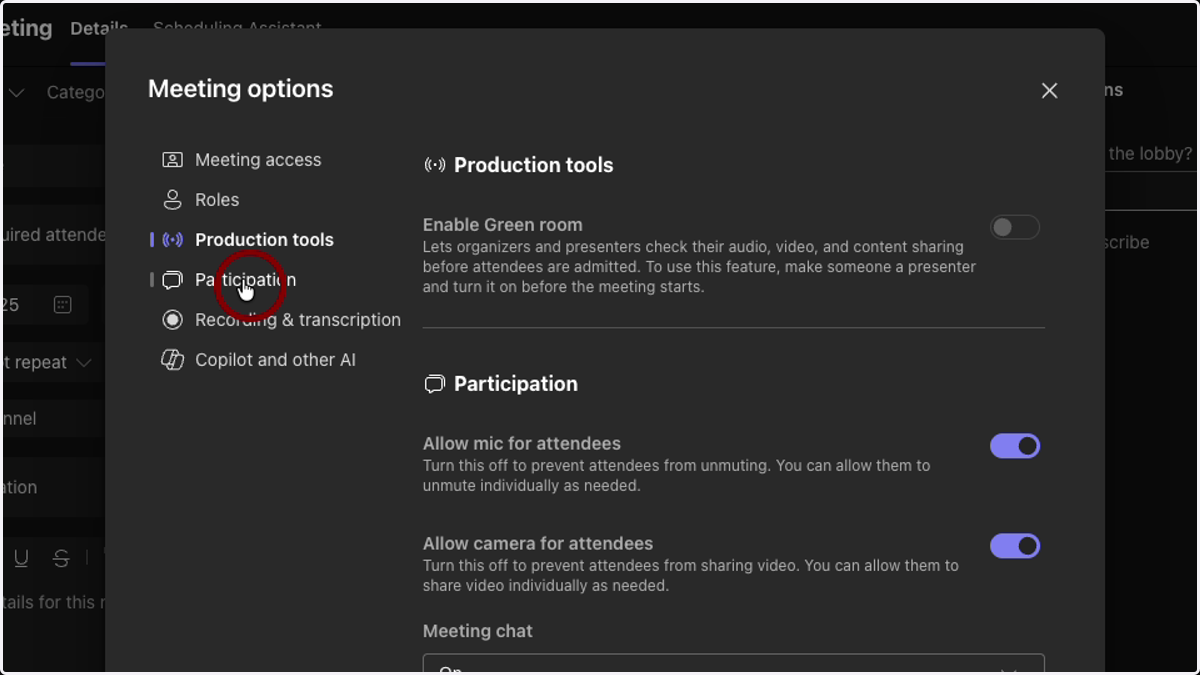Viewport: 1200px width, 675px height.
Task: Click the calendar date picker icon behind dialog
Action: tap(62, 305)
